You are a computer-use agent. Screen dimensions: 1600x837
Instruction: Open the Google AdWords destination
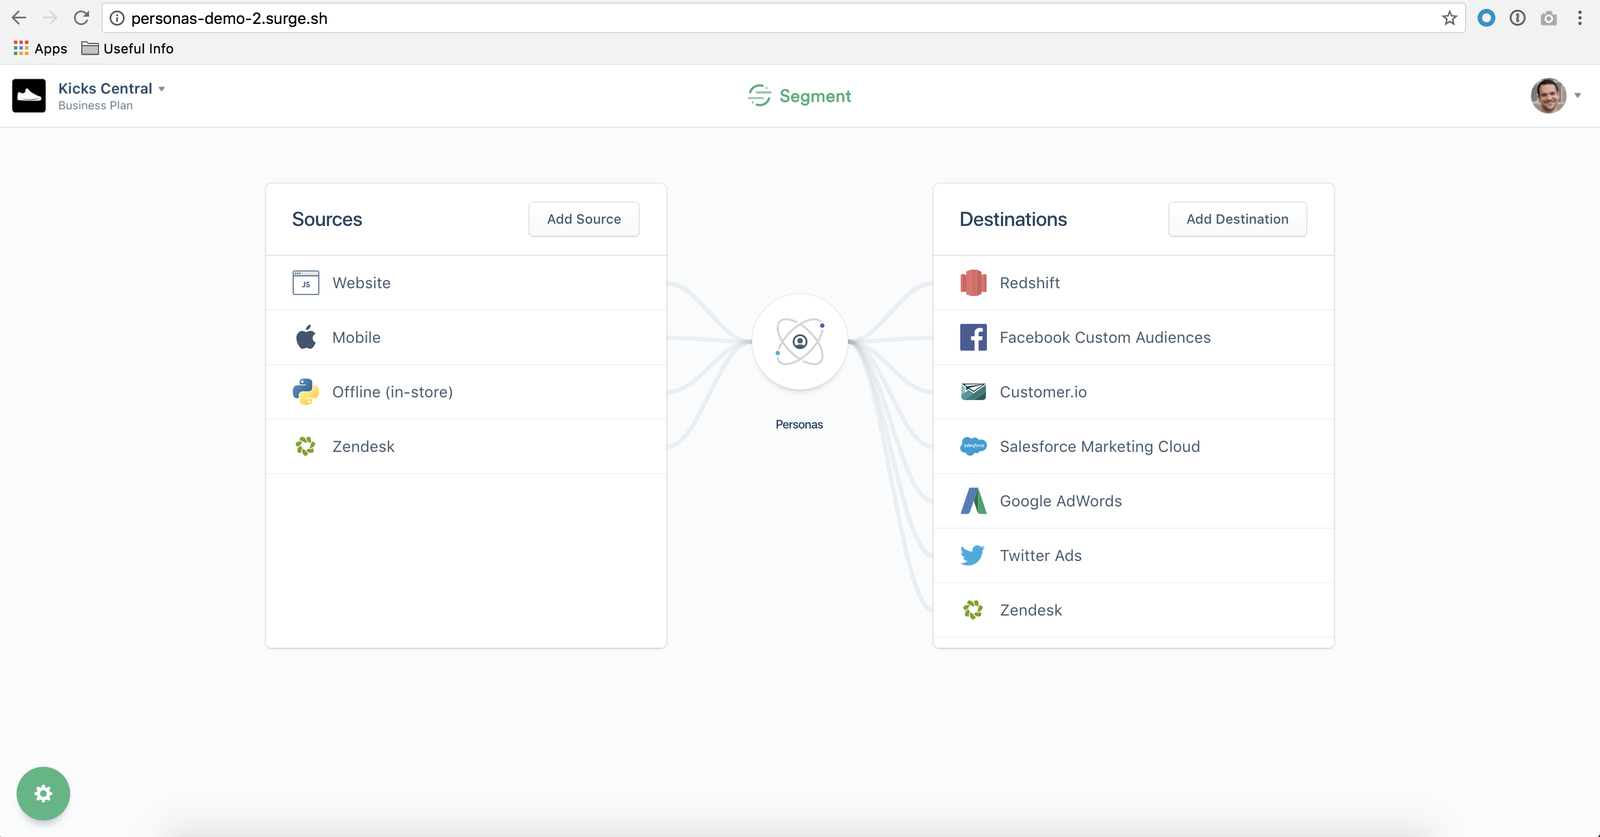click(x=1134, y=501)
